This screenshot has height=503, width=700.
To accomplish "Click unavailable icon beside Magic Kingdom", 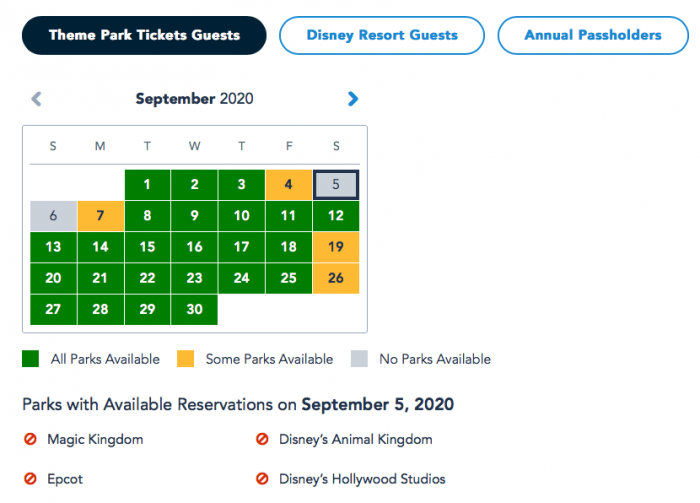I will 30,439.
